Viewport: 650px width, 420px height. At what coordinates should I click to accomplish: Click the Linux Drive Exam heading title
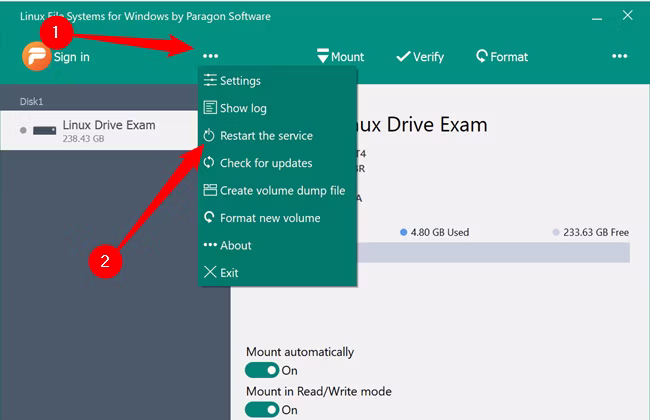[422, 124]
